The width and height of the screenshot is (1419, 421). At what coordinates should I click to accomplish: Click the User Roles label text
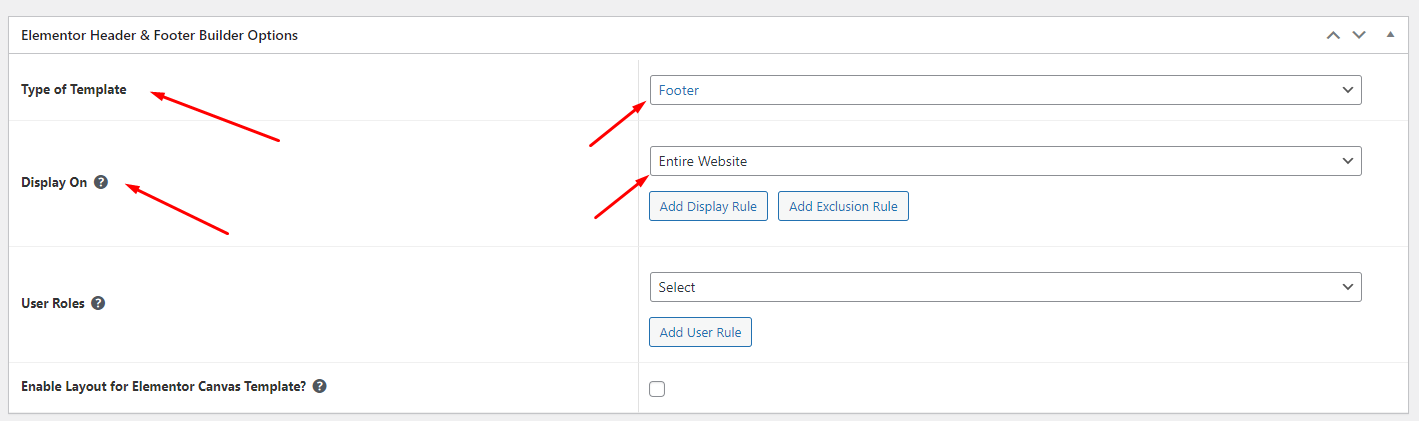tap(53, 303)
